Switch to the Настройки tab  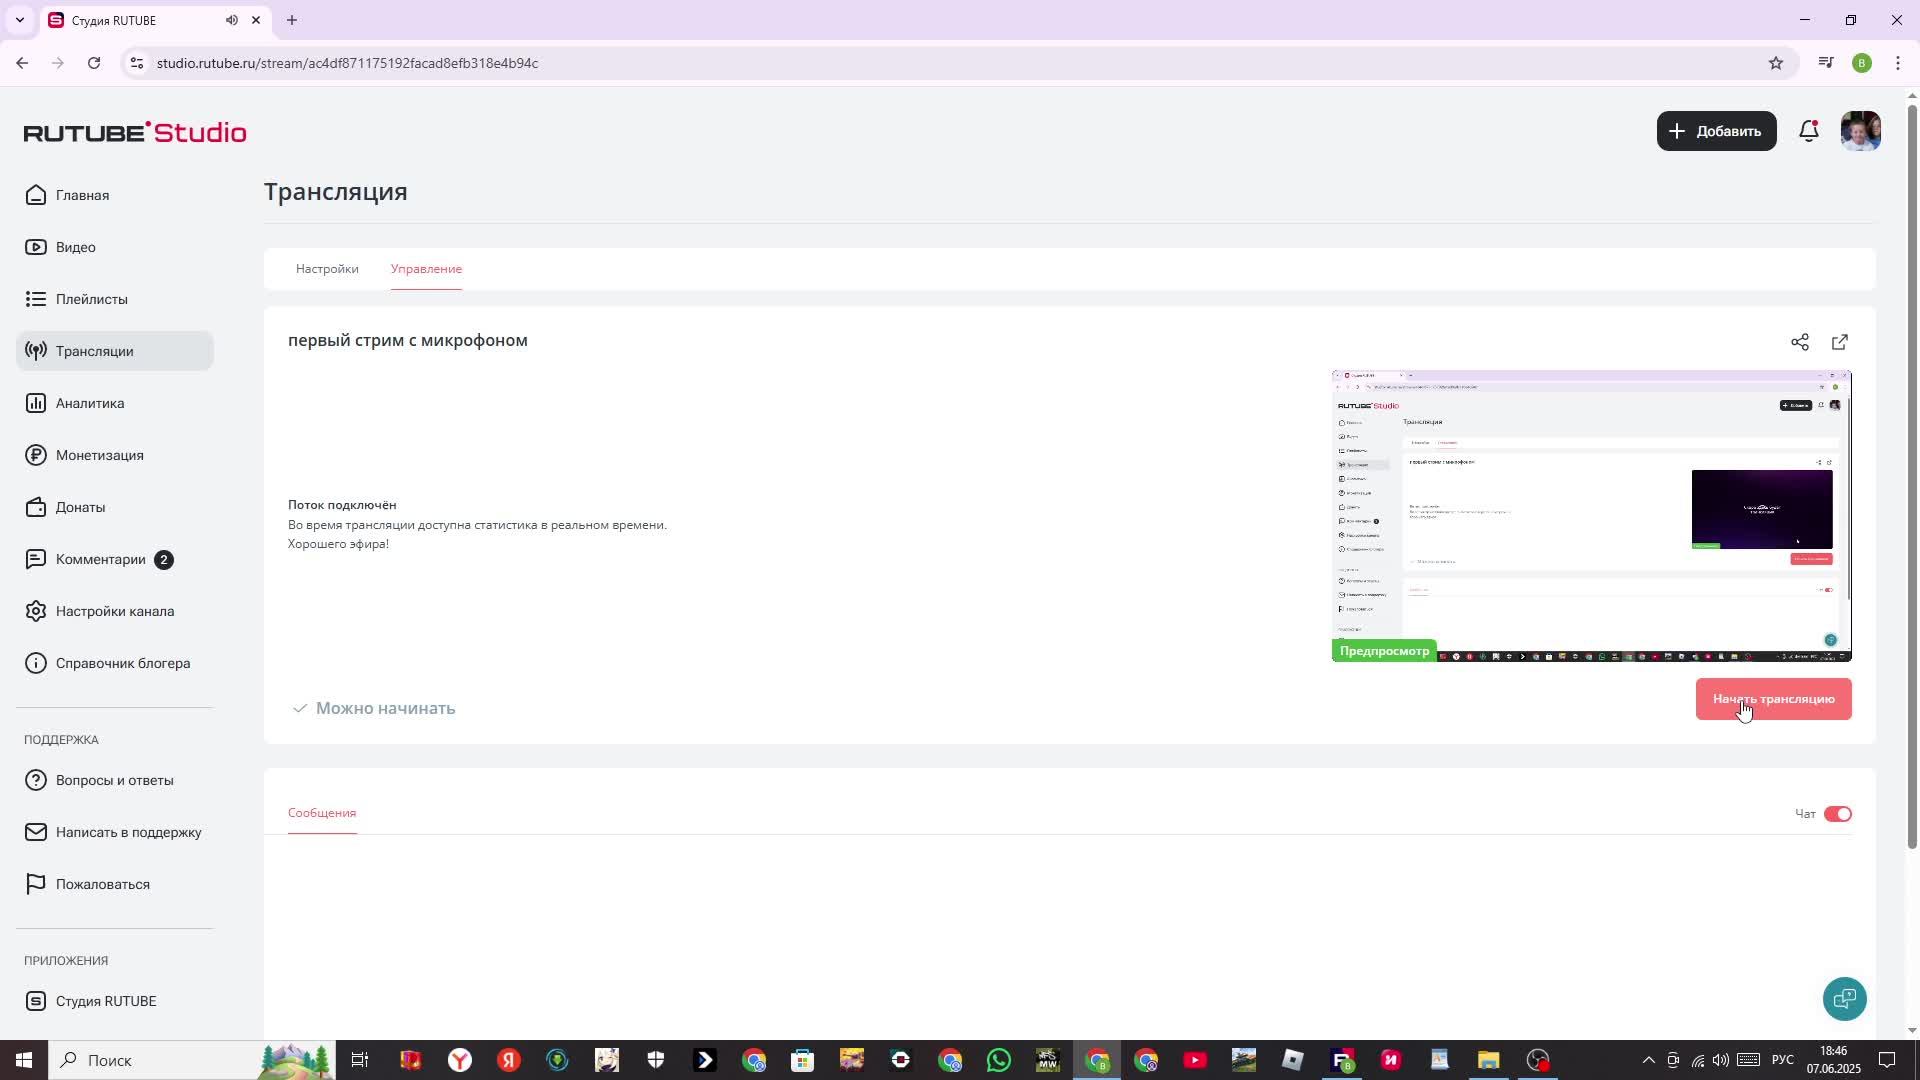pyautogui.click(x=327, y=269)
